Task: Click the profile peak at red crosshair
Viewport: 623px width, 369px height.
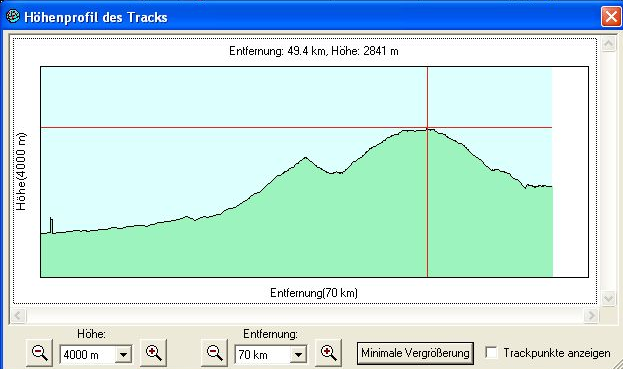Action: [428, 128]
